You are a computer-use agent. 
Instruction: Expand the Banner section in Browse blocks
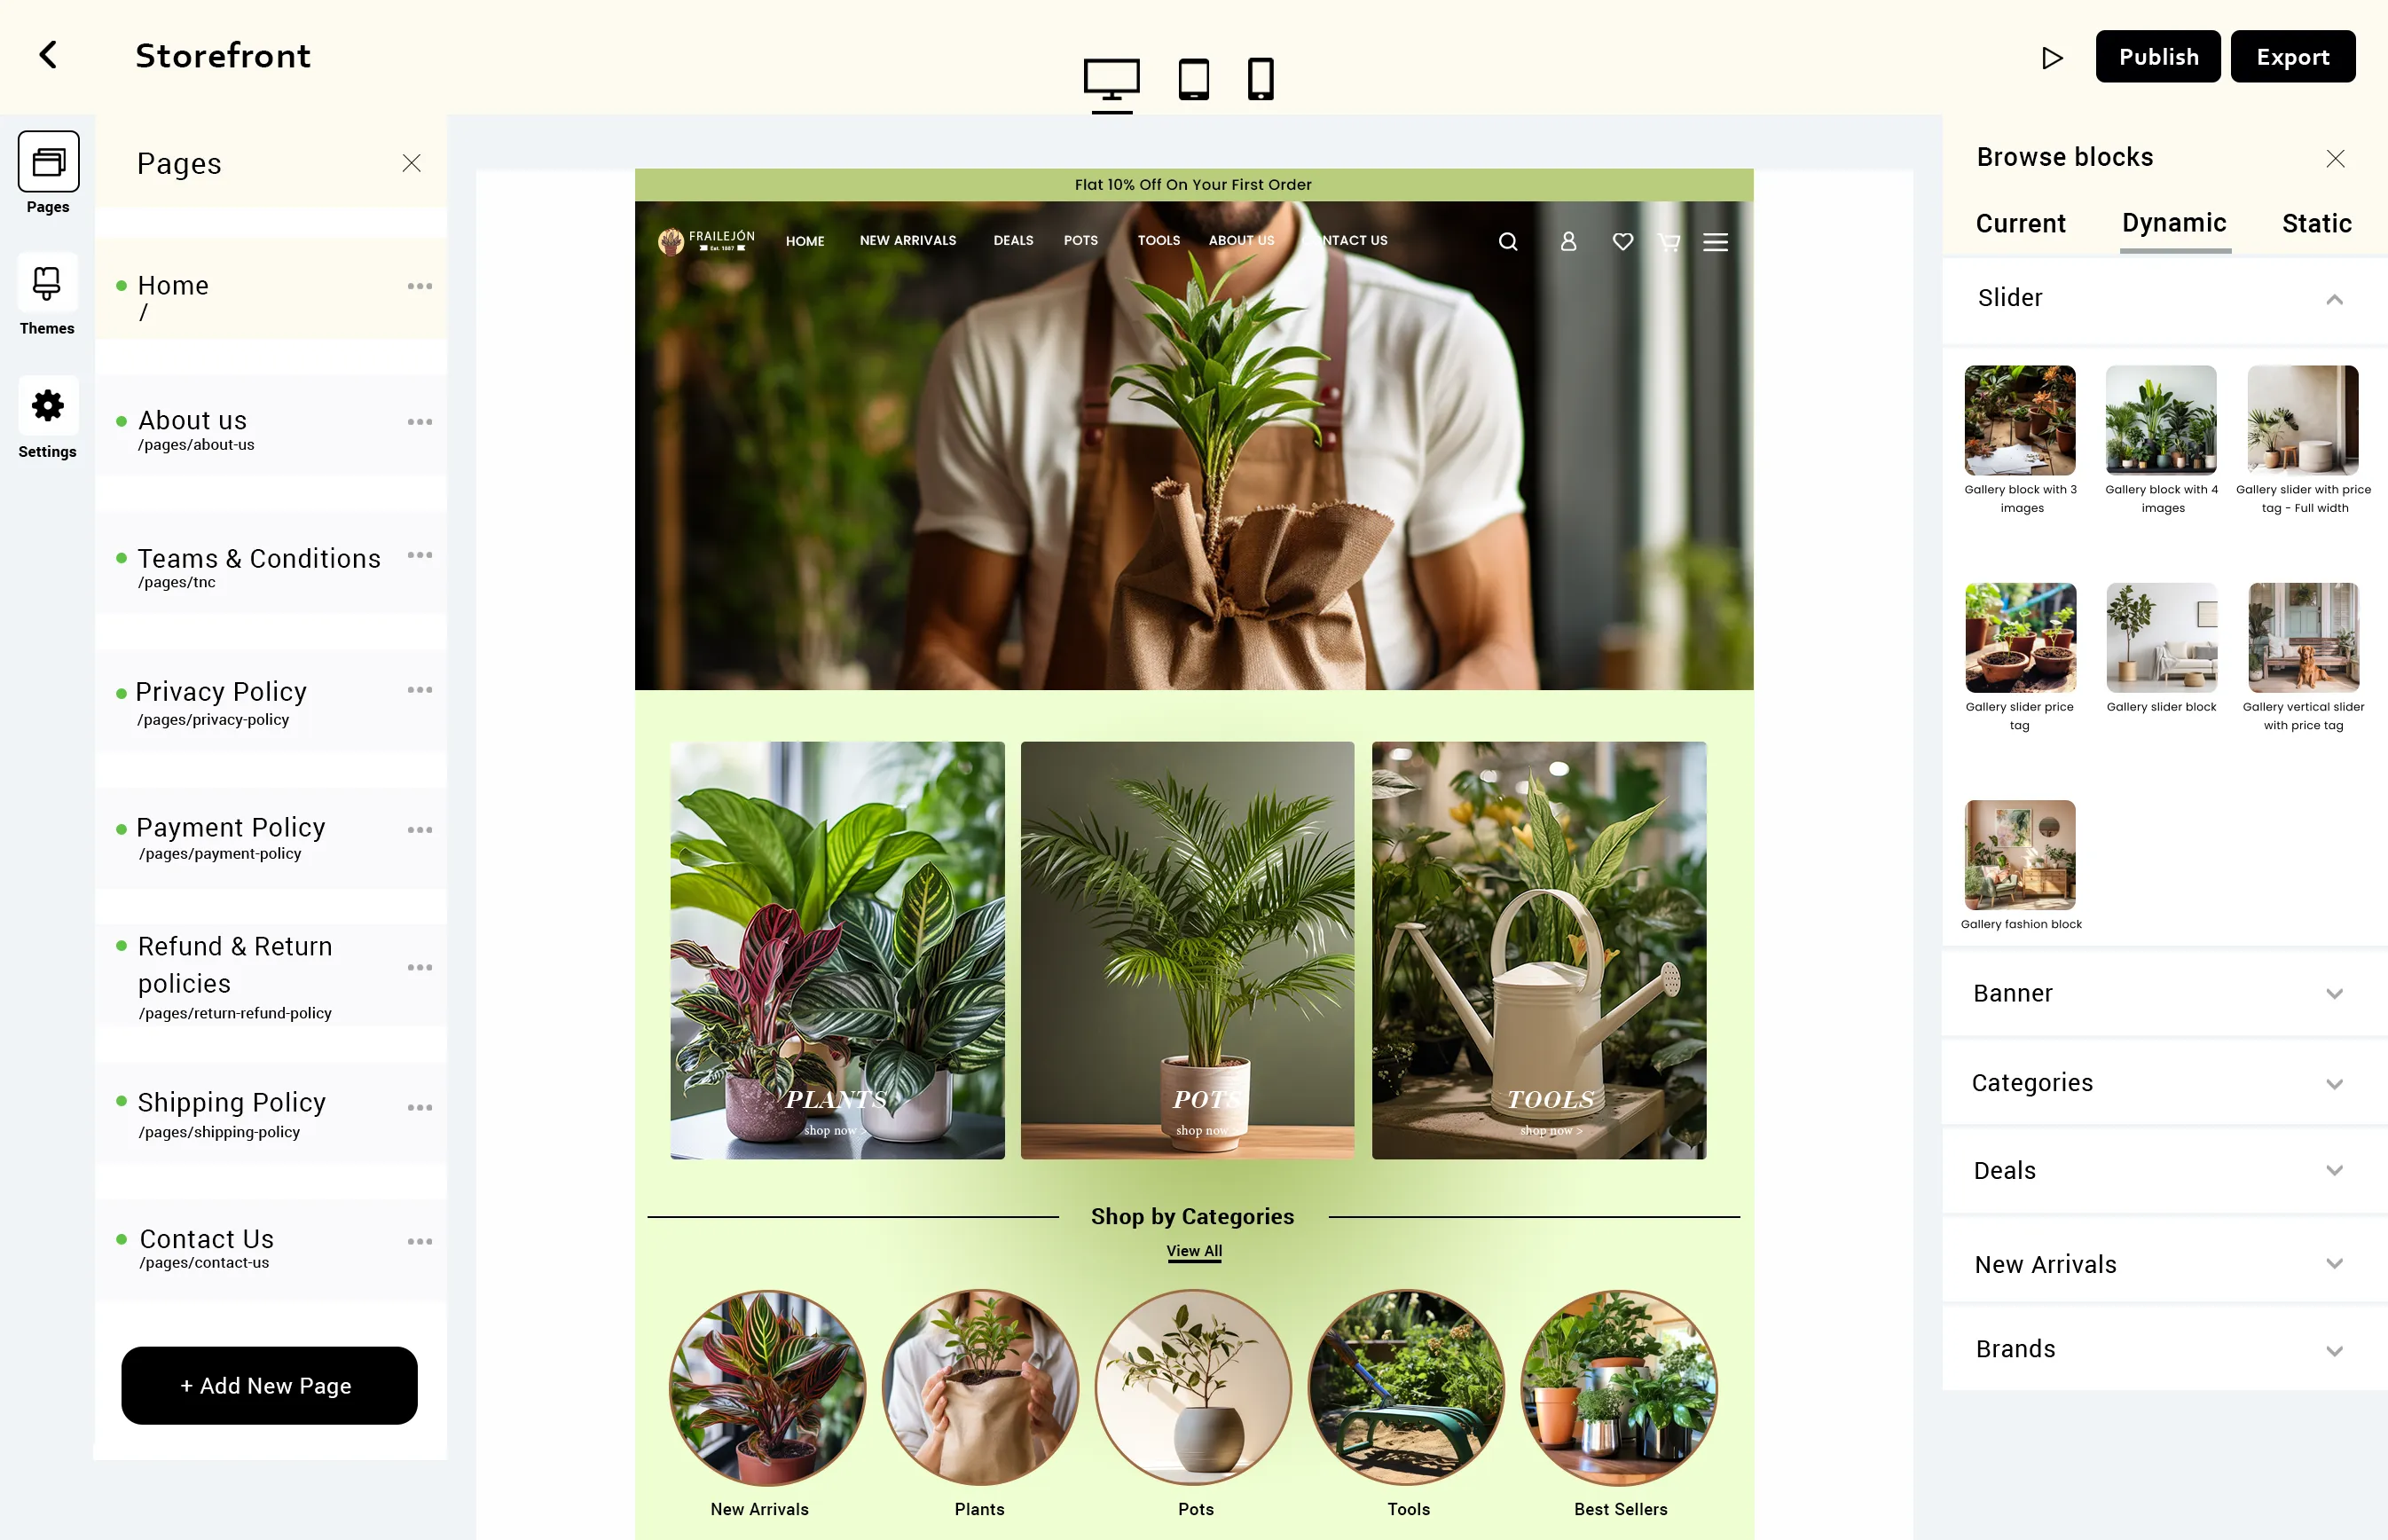pos(2334,994)
